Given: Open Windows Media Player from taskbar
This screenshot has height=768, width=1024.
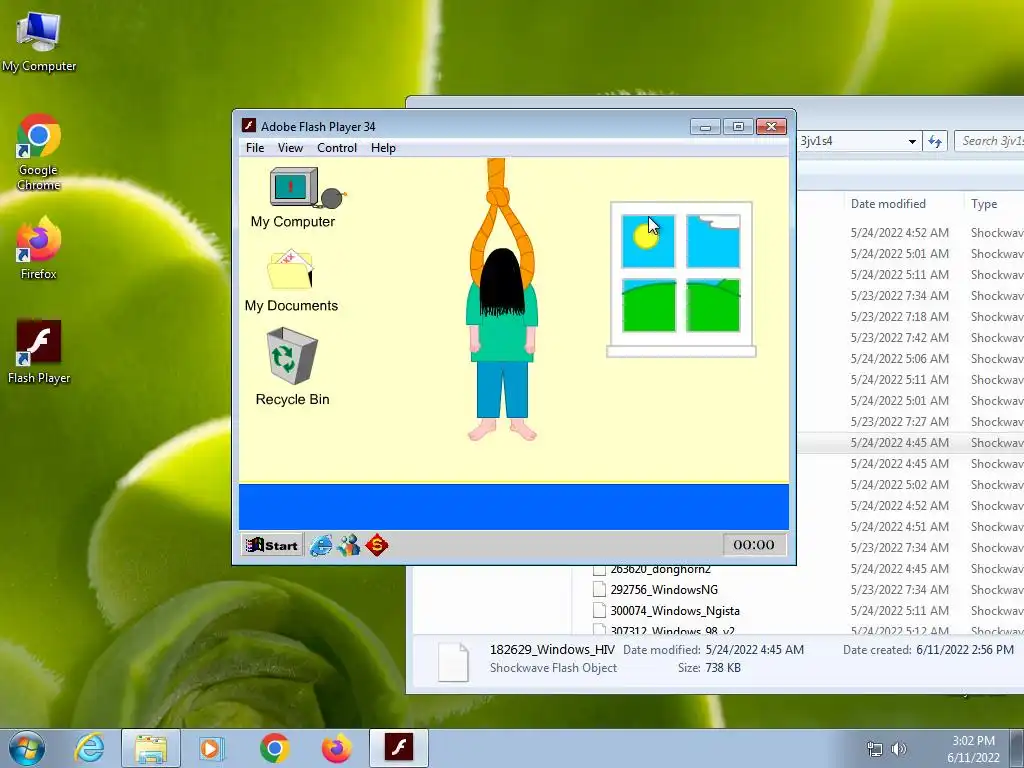Looking at the screenshot, I should tap(211, 748).
